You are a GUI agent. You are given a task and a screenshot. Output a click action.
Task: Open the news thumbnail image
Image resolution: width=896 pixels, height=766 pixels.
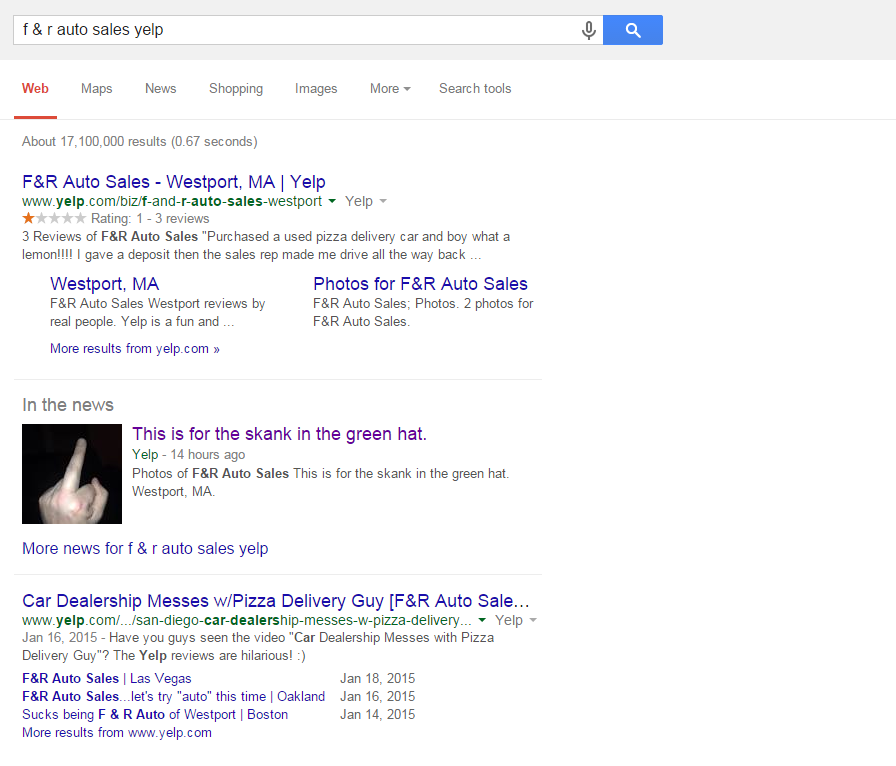pyautogui.click(x=72, y=474)
